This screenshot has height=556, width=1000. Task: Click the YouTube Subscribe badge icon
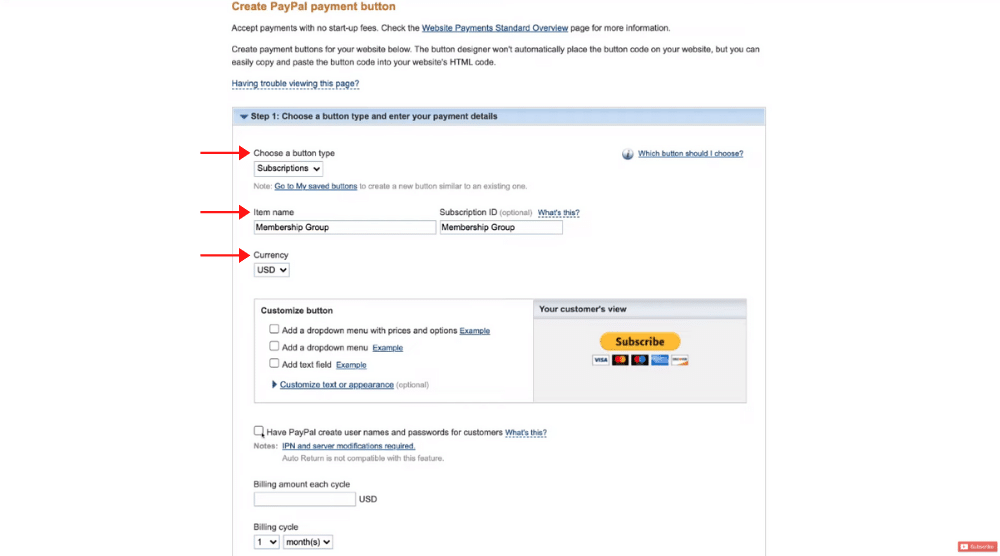coord(977,546)
